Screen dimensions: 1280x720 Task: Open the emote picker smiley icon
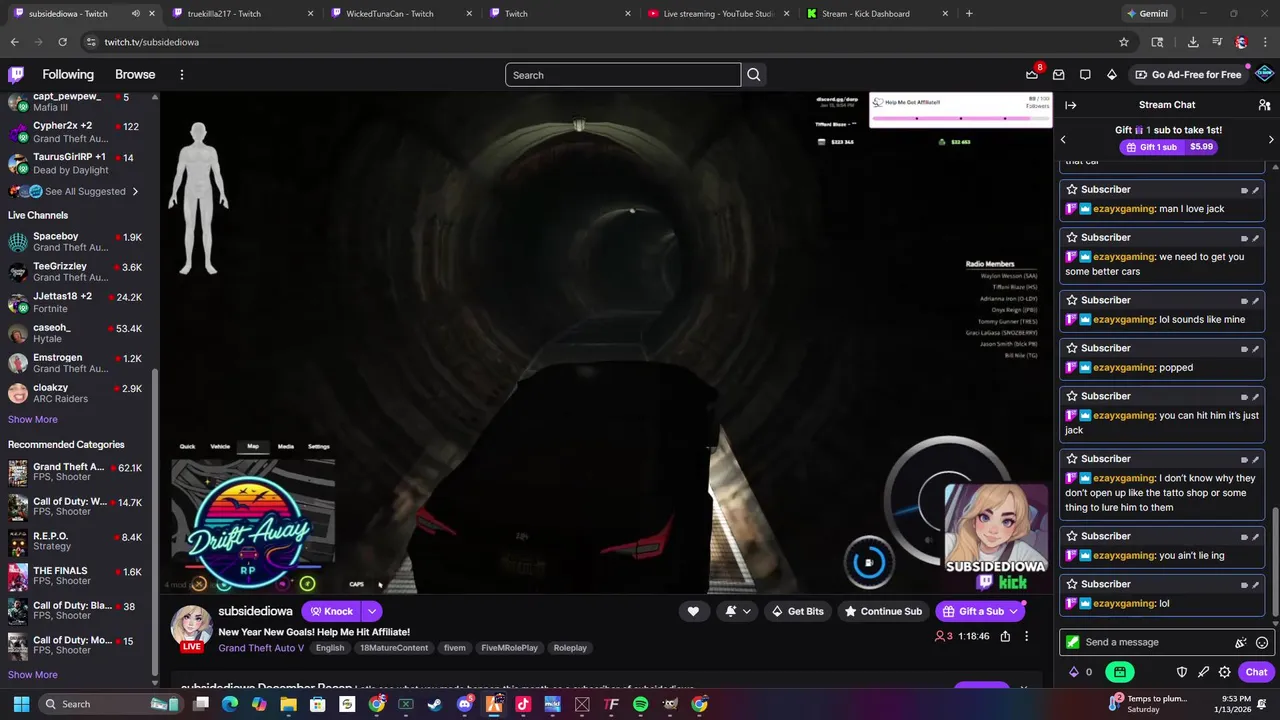[1262, 642]
